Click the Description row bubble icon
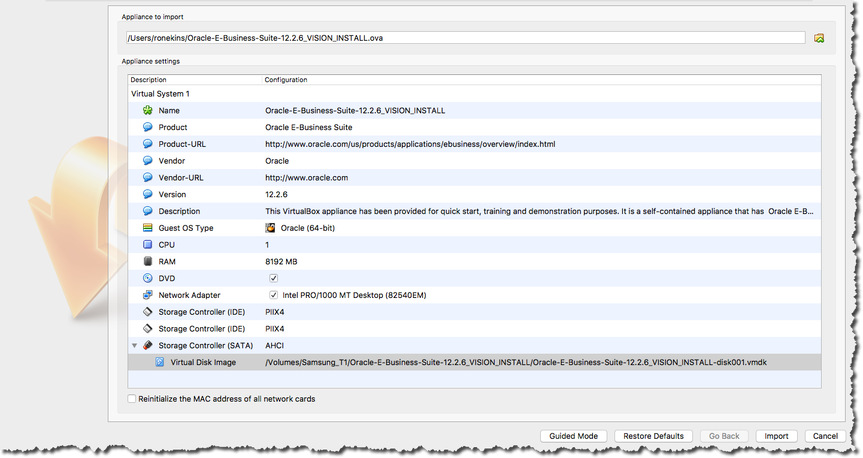 click(148, 211)
